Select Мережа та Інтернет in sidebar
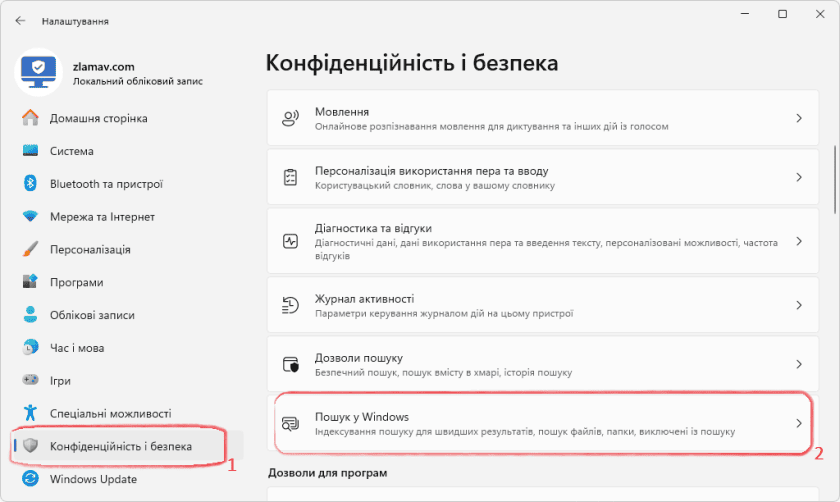The height and width of the screenshot is (502, 840). pos(128,216)
